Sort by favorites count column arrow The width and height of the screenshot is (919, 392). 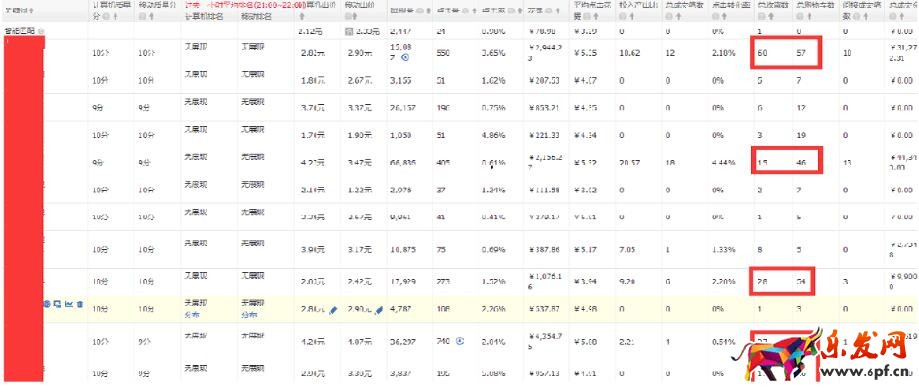(771, 16)
